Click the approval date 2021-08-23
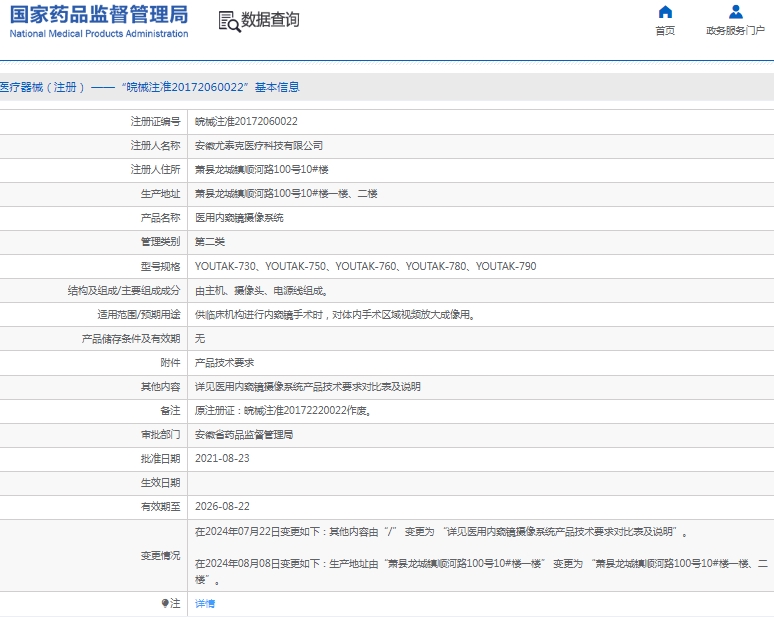This screenshot has height=617, width=774. point(222,459)
